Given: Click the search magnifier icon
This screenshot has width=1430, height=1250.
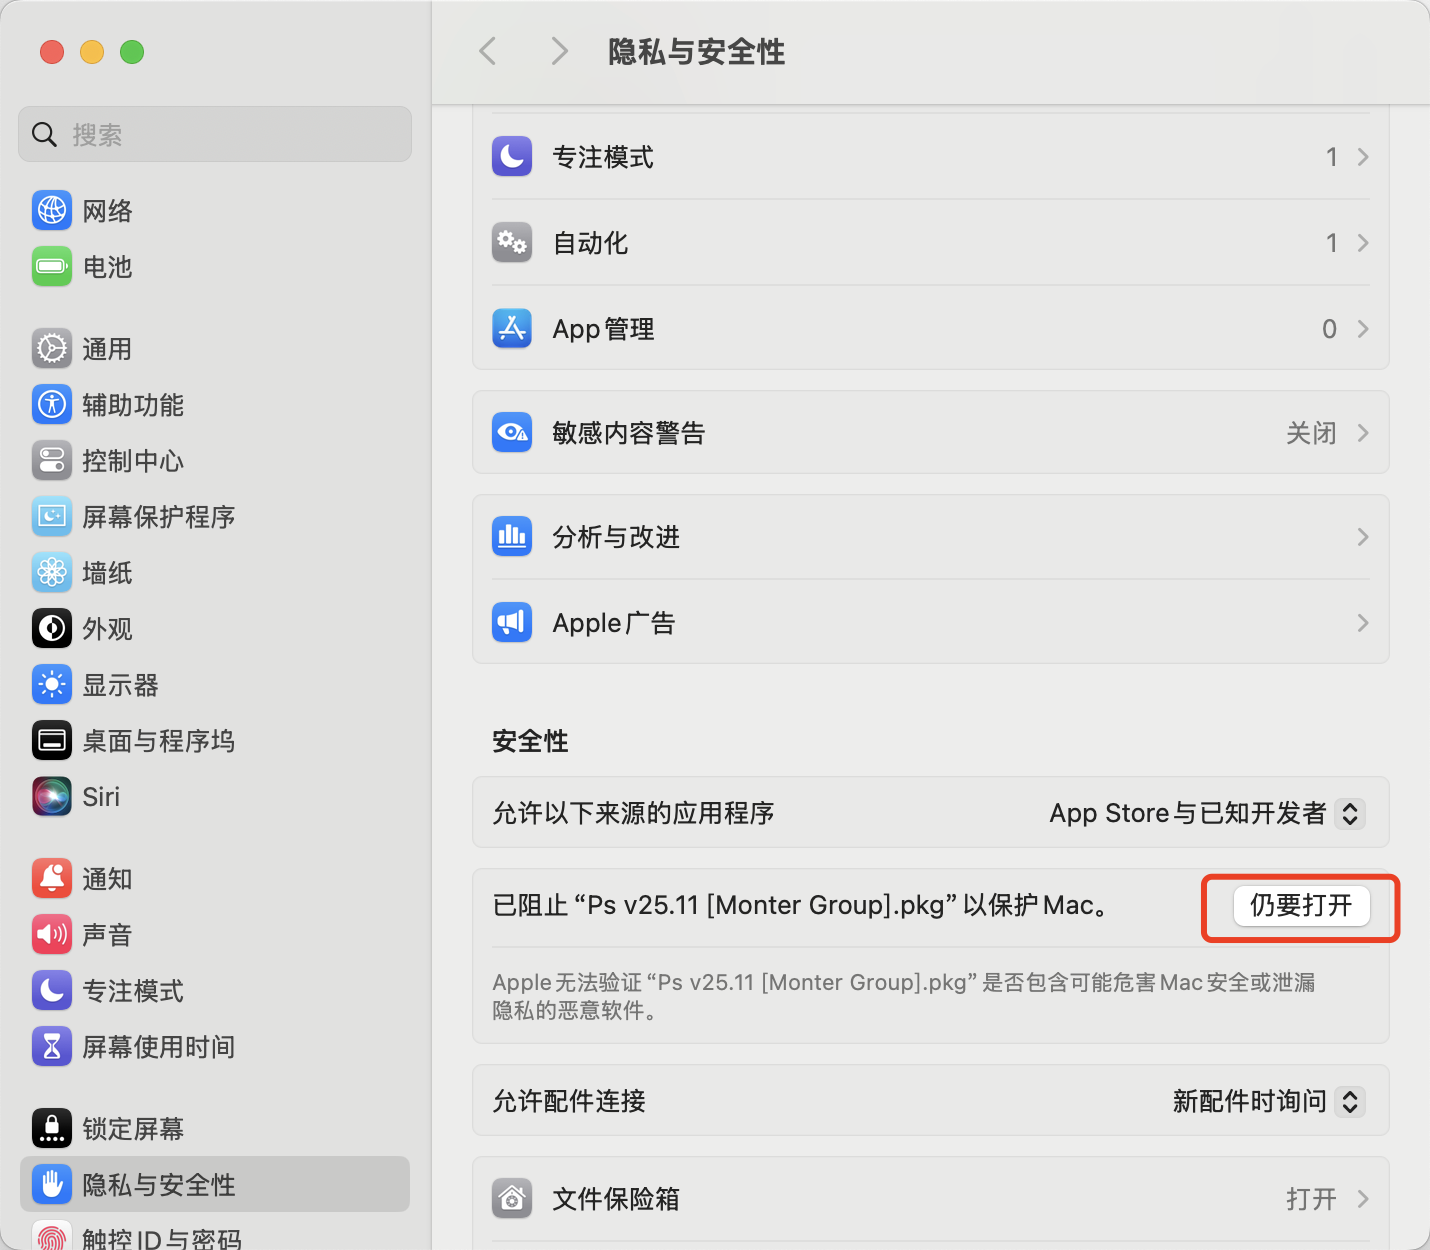Looking at the screenshot, I should pyautogui.click(x=44, y=134).
